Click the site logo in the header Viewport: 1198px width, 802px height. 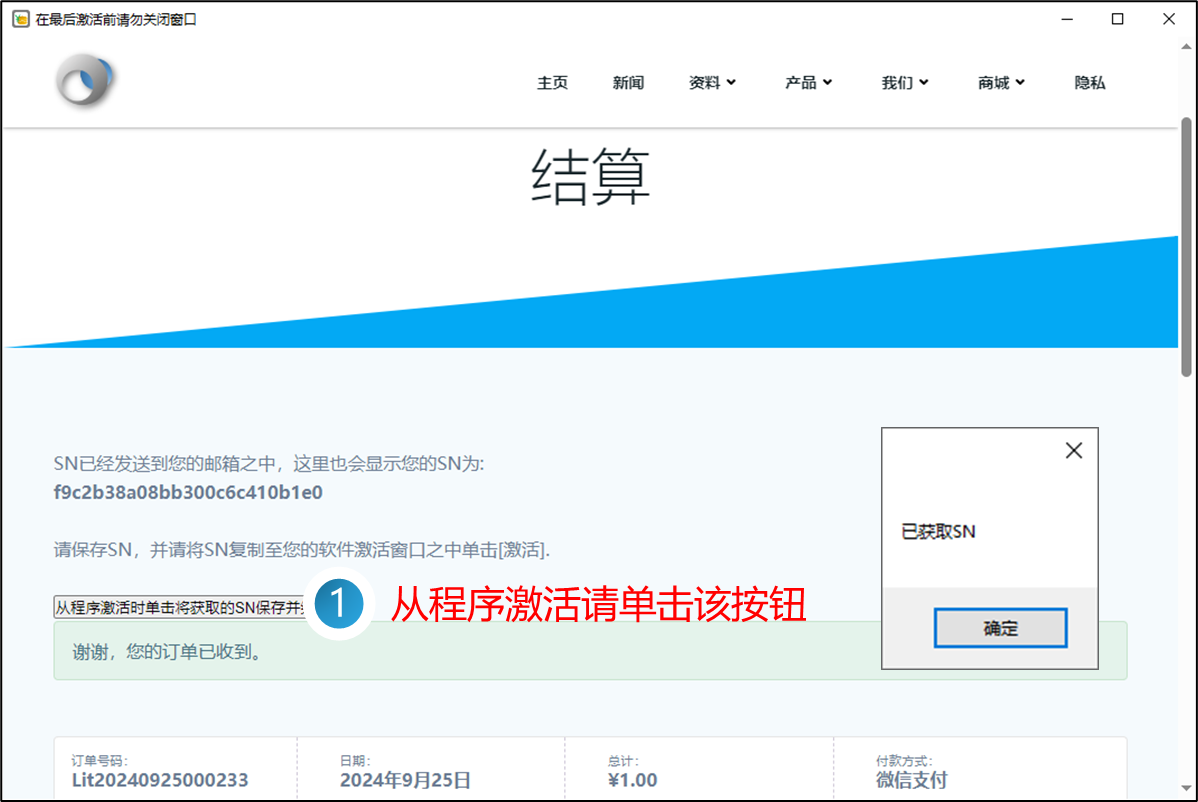[86, 80]
